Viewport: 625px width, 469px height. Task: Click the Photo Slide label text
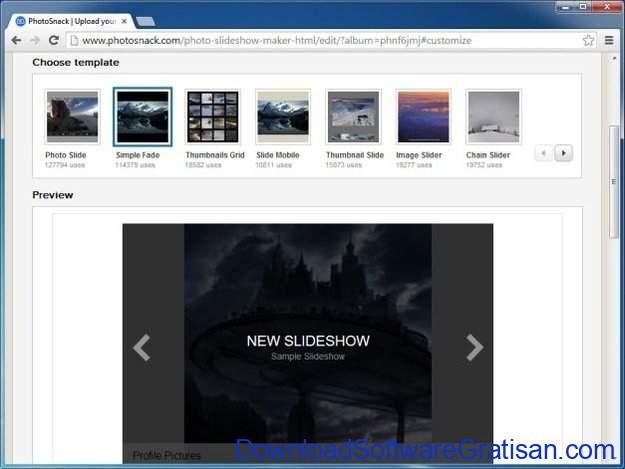tap(66, 155)
